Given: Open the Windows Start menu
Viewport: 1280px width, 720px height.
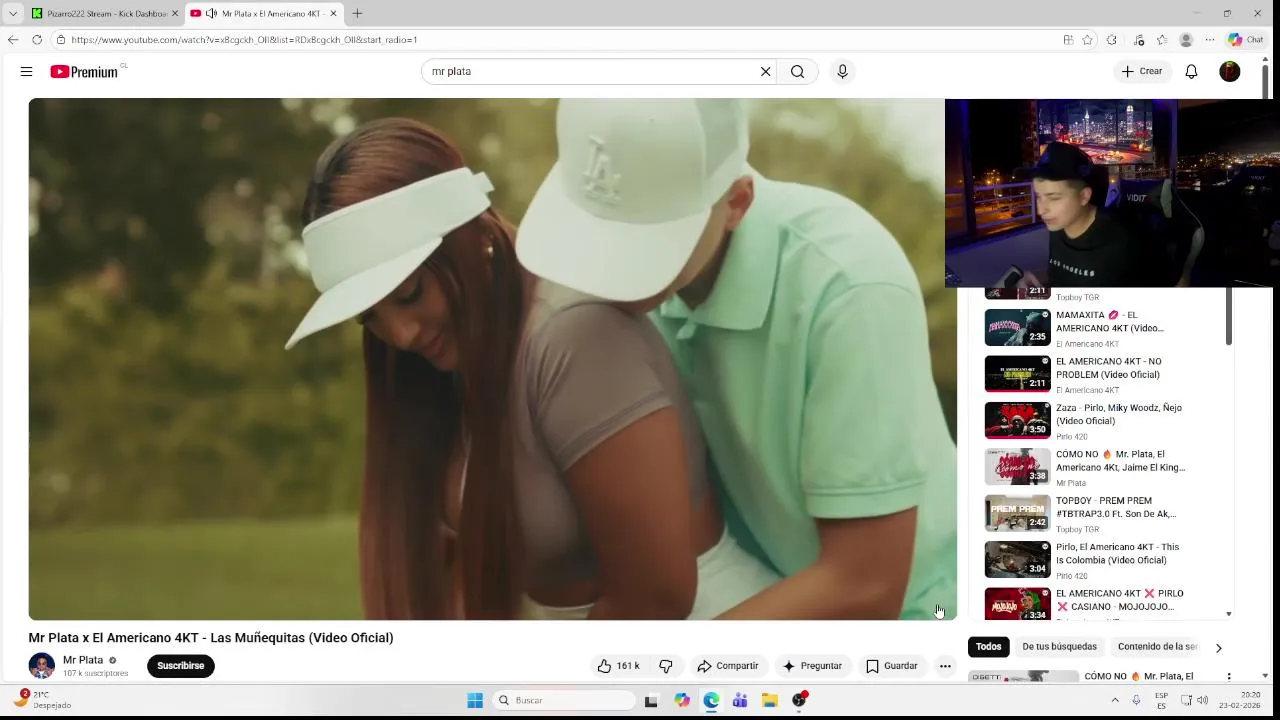Looking at the screenshot, I should pyautogui.click(x=475, y=700).
